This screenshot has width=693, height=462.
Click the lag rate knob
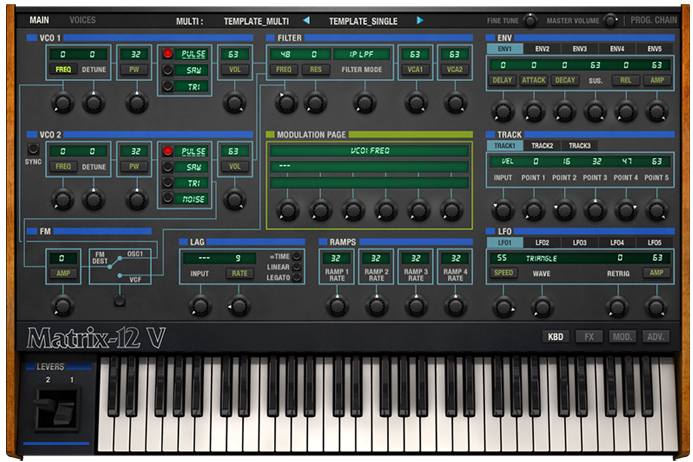[x=239, y=306]
